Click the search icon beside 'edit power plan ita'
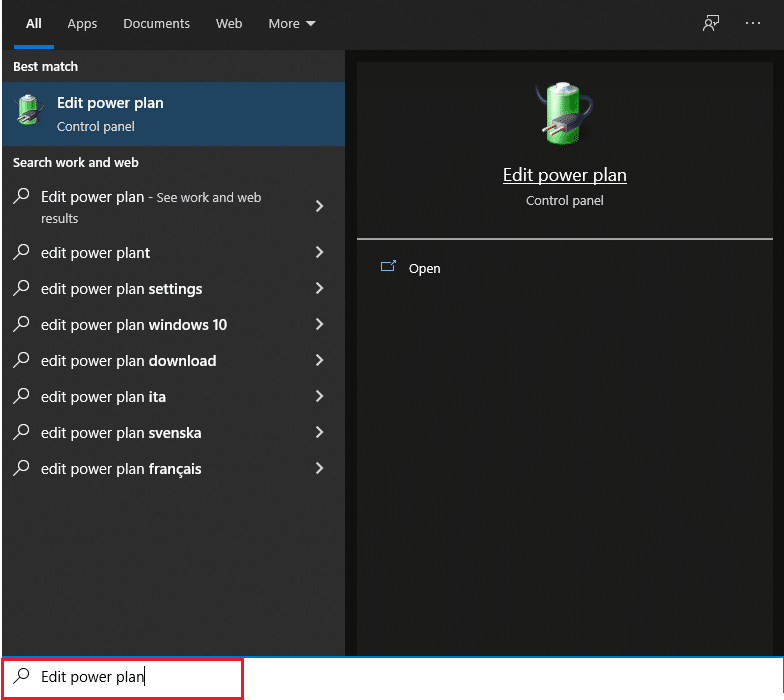Image resolution: width=784 pixels, height=700 pixels. pos(22,397)
